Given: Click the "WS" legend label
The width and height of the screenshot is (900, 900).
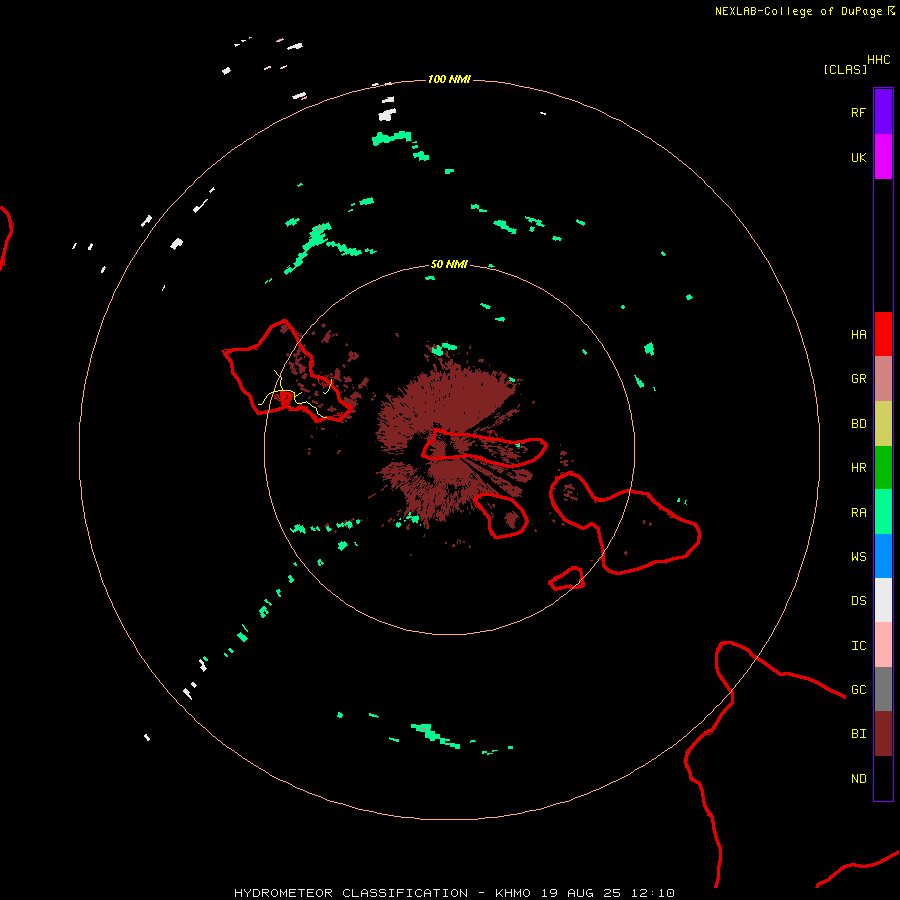Looking at the screenshot, I should [x=859, y=557].
